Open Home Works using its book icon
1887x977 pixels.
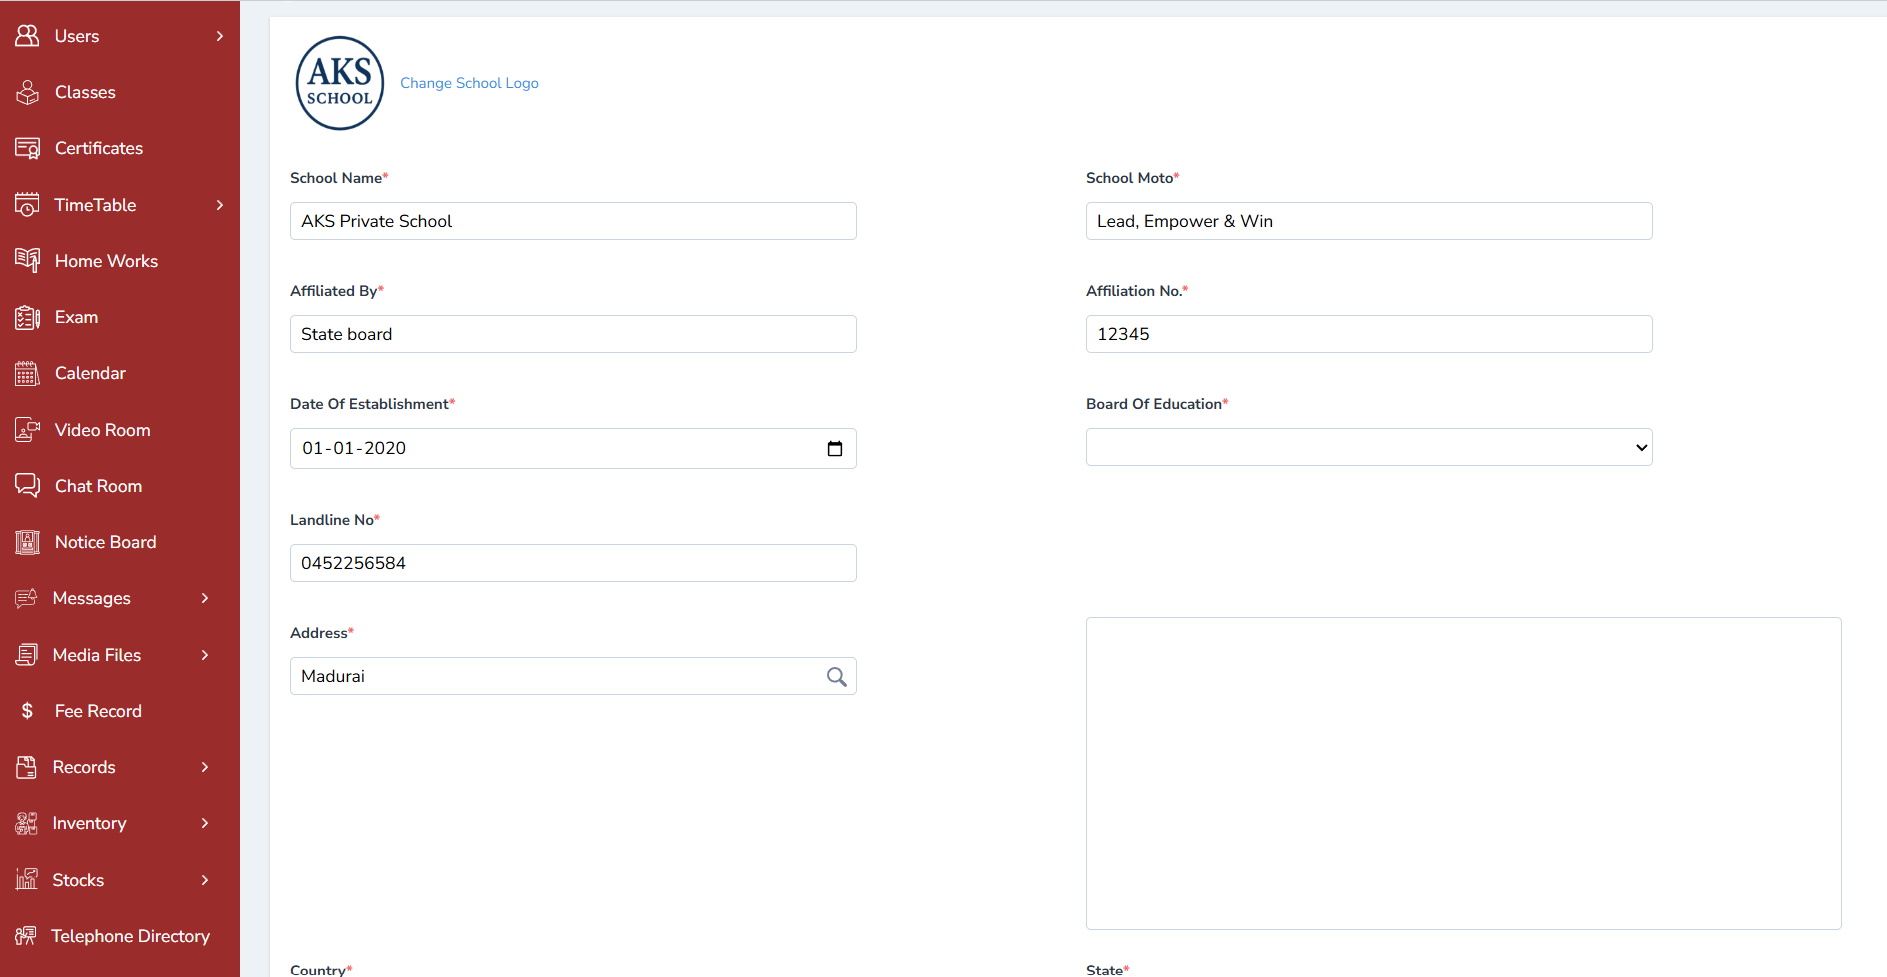click(27, 260)
